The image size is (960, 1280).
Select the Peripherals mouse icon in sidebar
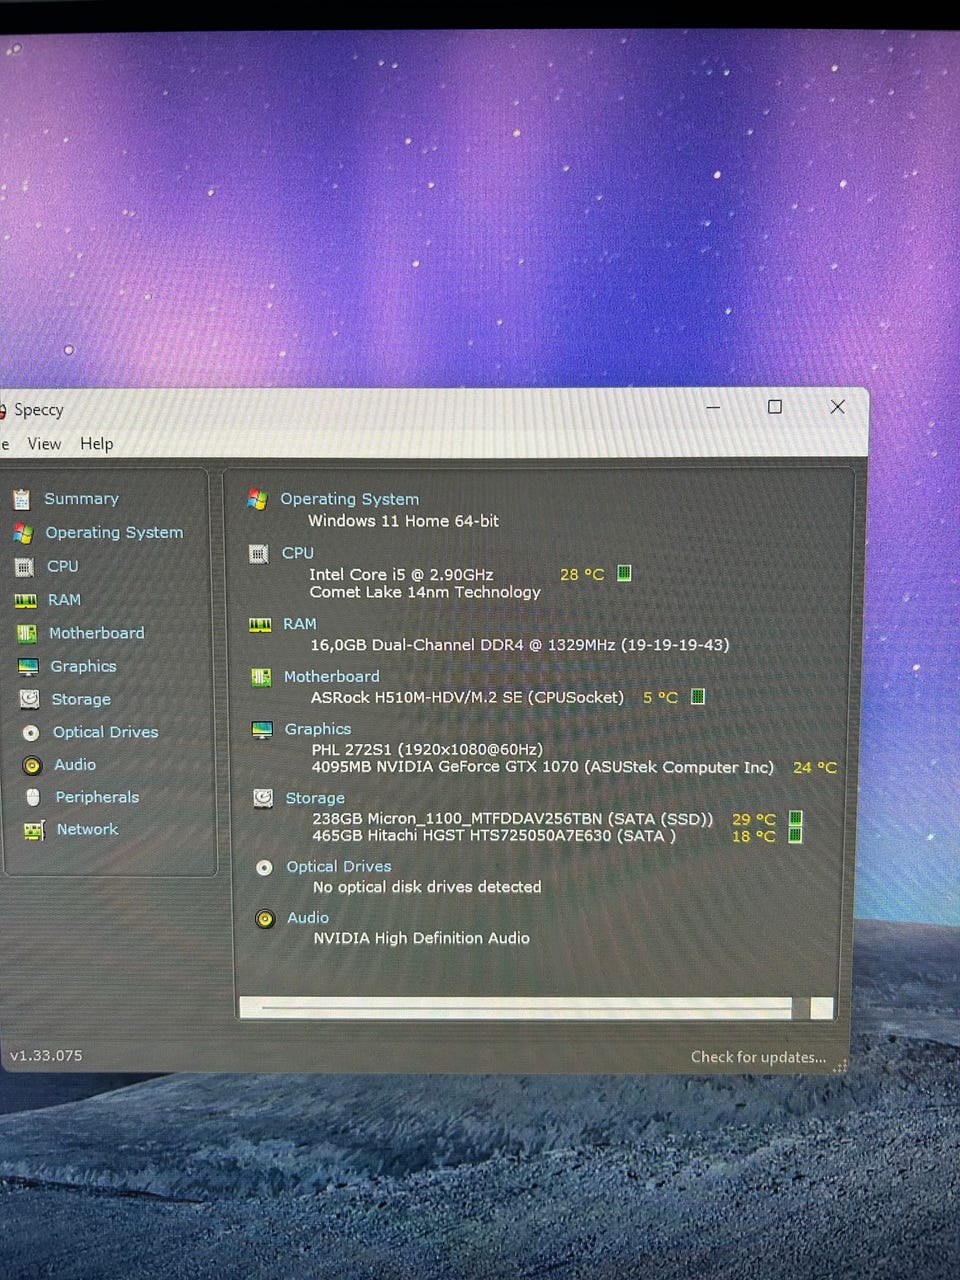[33, 797]
